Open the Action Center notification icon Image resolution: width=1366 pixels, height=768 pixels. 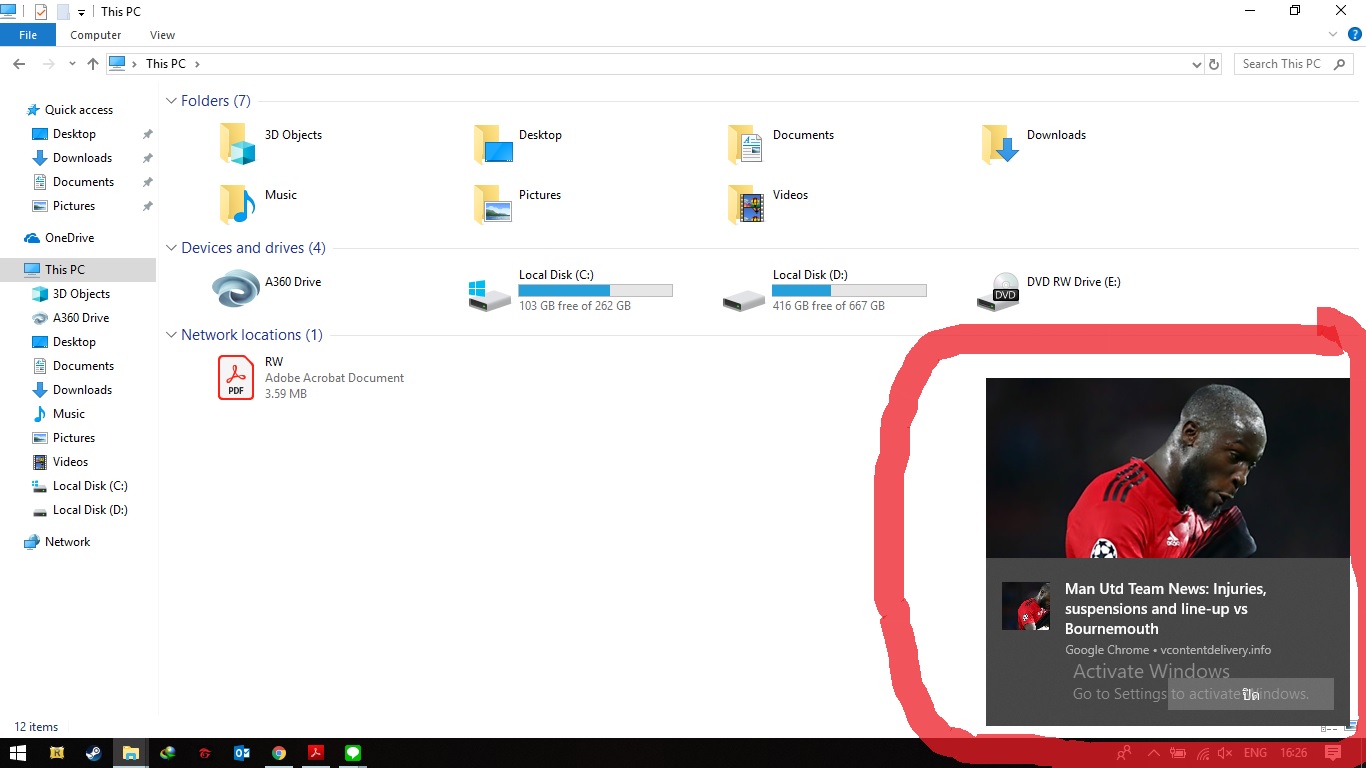(1333, 753)
